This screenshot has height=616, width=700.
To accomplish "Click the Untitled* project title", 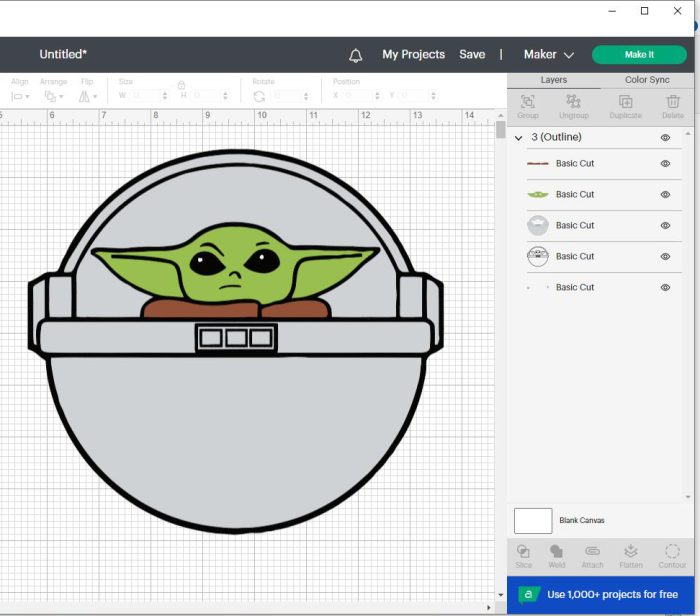I will coord(63,54).
